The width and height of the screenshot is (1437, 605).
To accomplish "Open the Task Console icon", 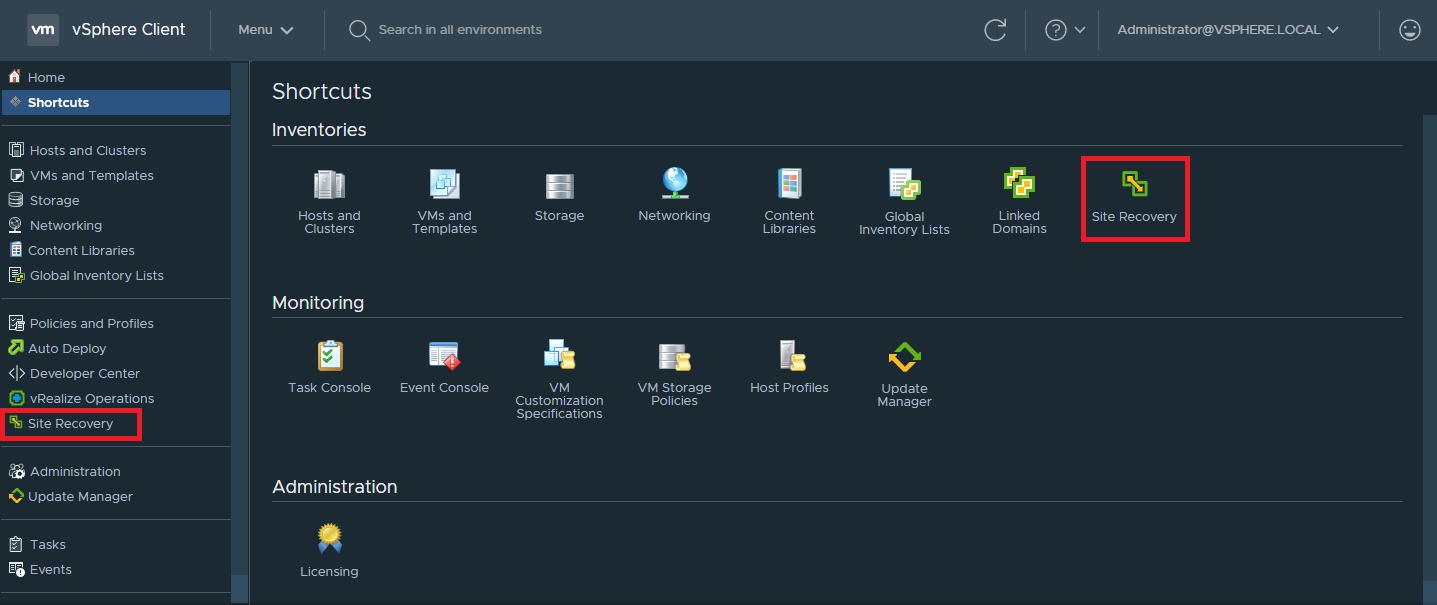I will (329, 356).
